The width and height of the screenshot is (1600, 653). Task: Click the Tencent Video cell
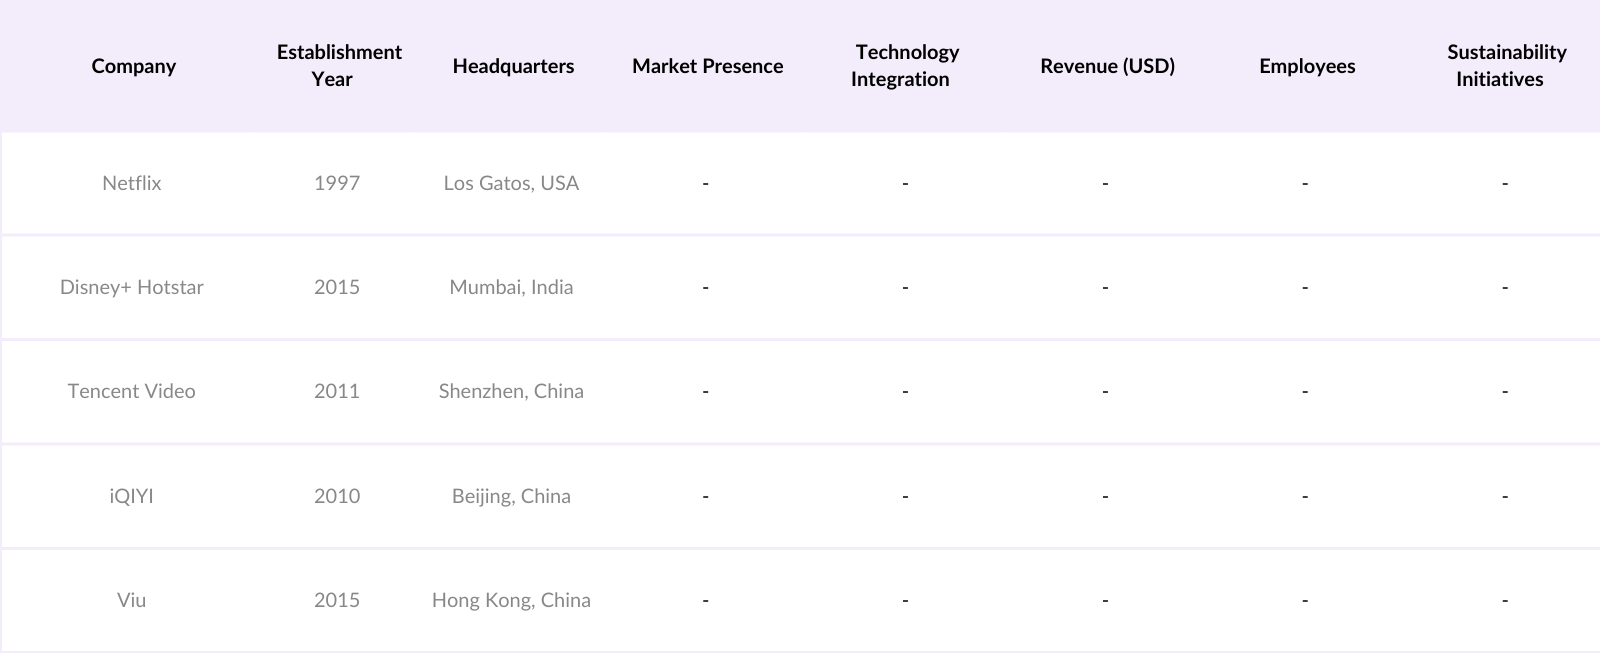[132, 391]
